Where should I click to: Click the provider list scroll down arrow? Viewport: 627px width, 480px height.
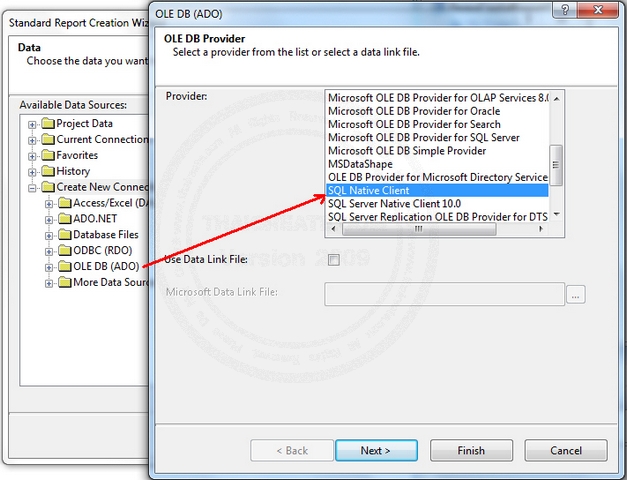tap(556, 215)
